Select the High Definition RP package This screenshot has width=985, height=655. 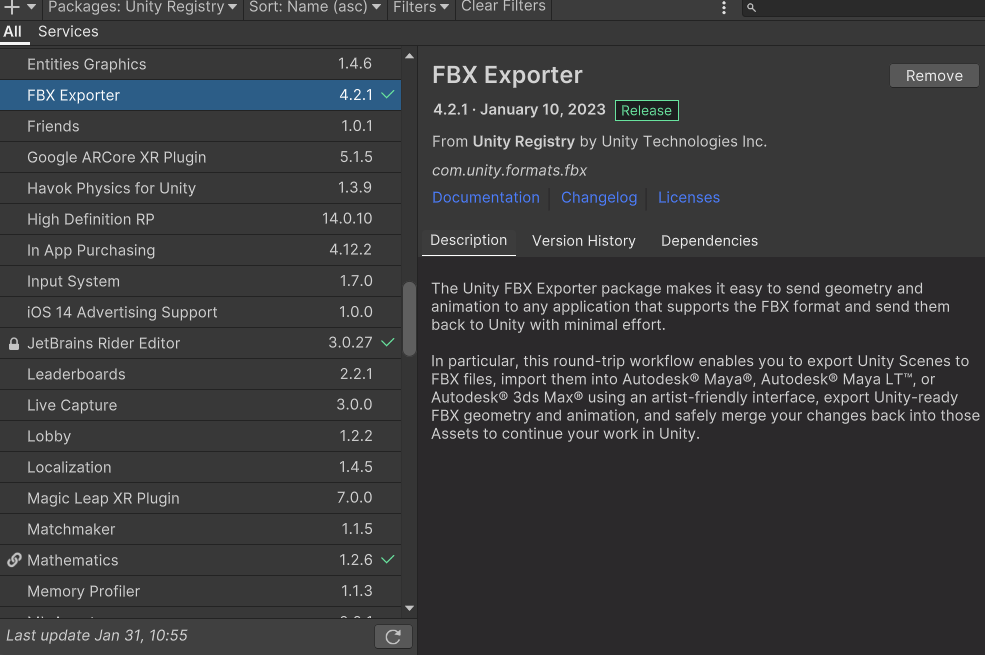tap(200, 219)
